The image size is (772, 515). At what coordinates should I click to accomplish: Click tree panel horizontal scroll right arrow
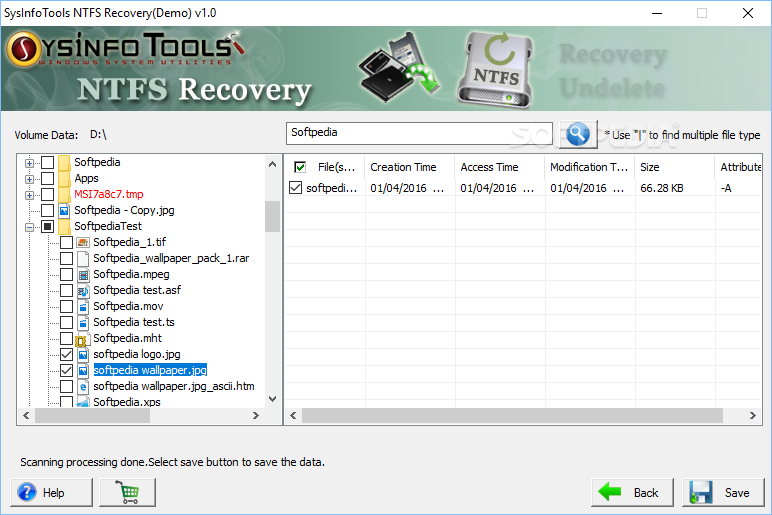point(256,416)
